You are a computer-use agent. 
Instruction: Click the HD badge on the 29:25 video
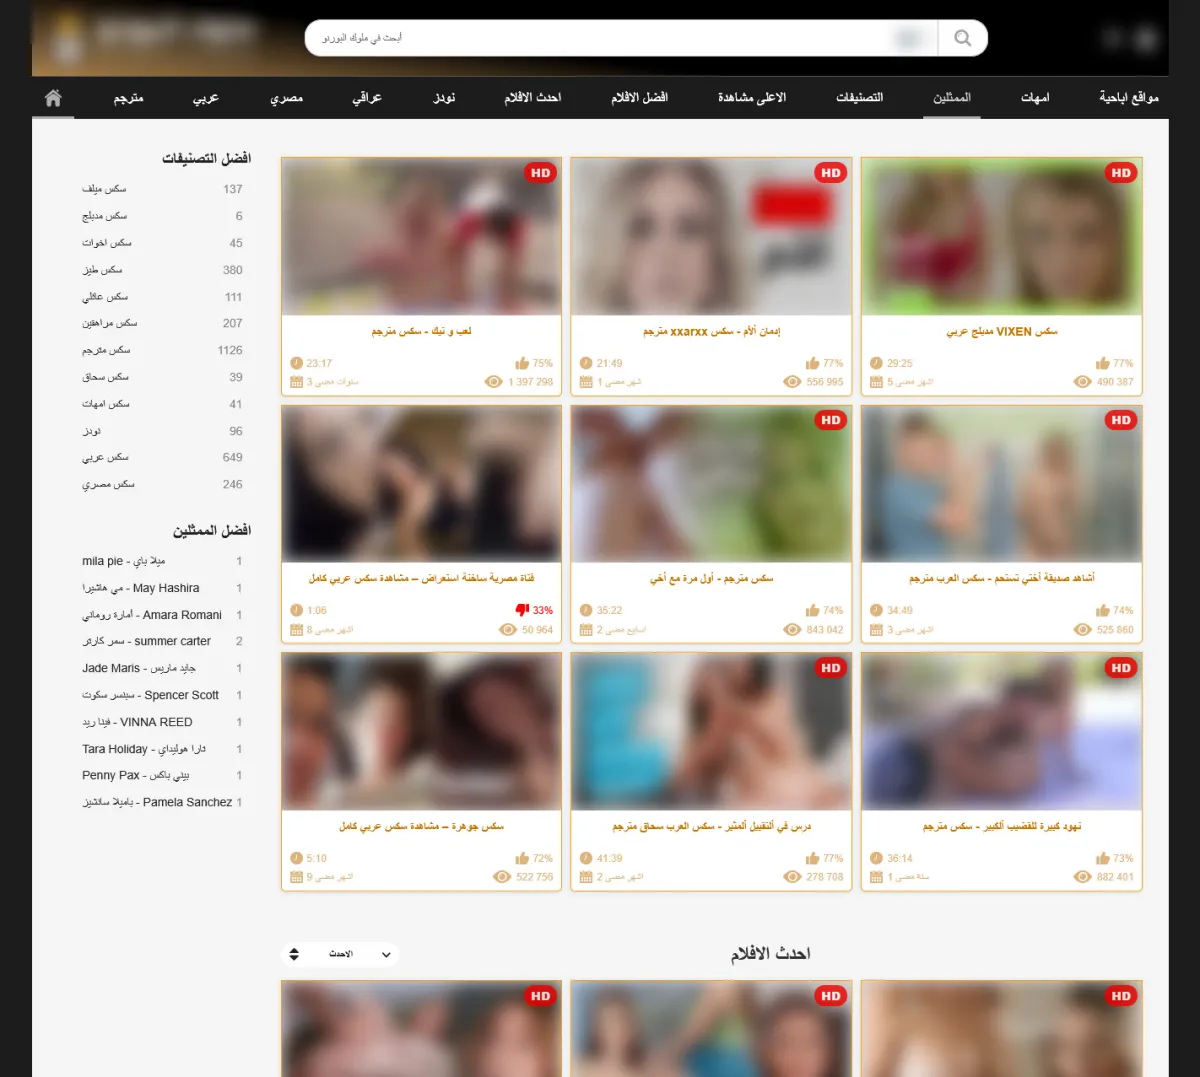pos(1121,173)
